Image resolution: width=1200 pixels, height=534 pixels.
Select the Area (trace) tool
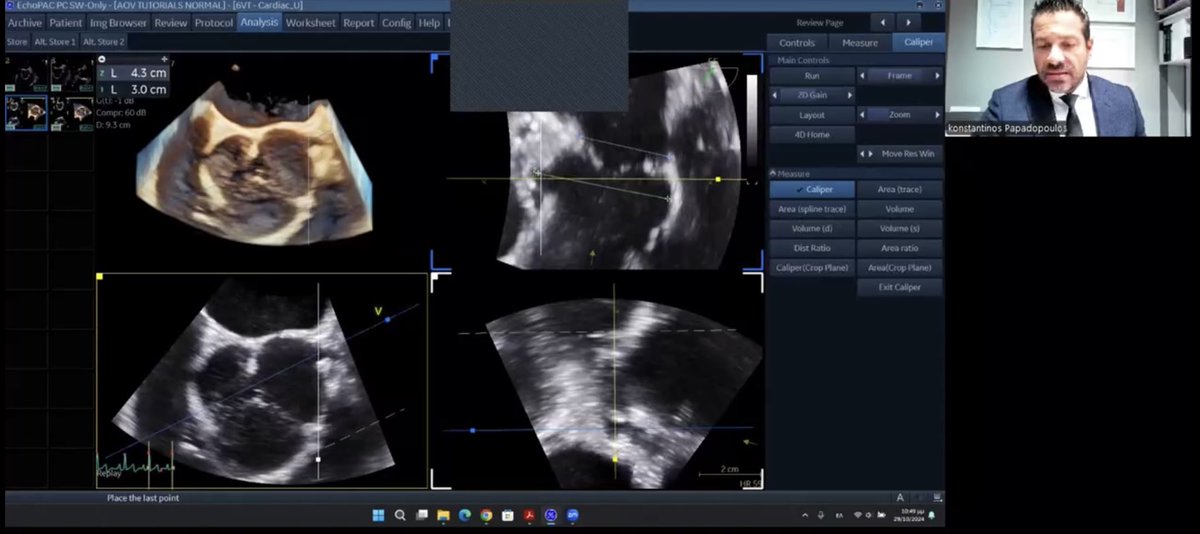pos(900,189)
